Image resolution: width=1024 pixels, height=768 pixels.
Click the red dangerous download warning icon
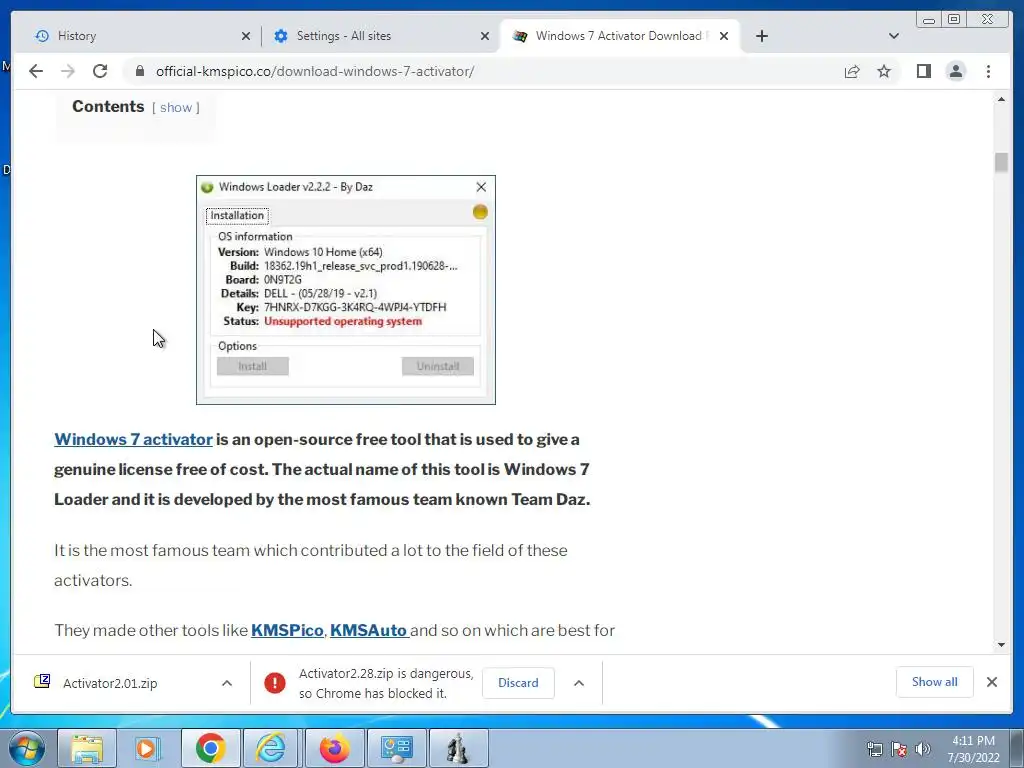[x=275, y=683]
